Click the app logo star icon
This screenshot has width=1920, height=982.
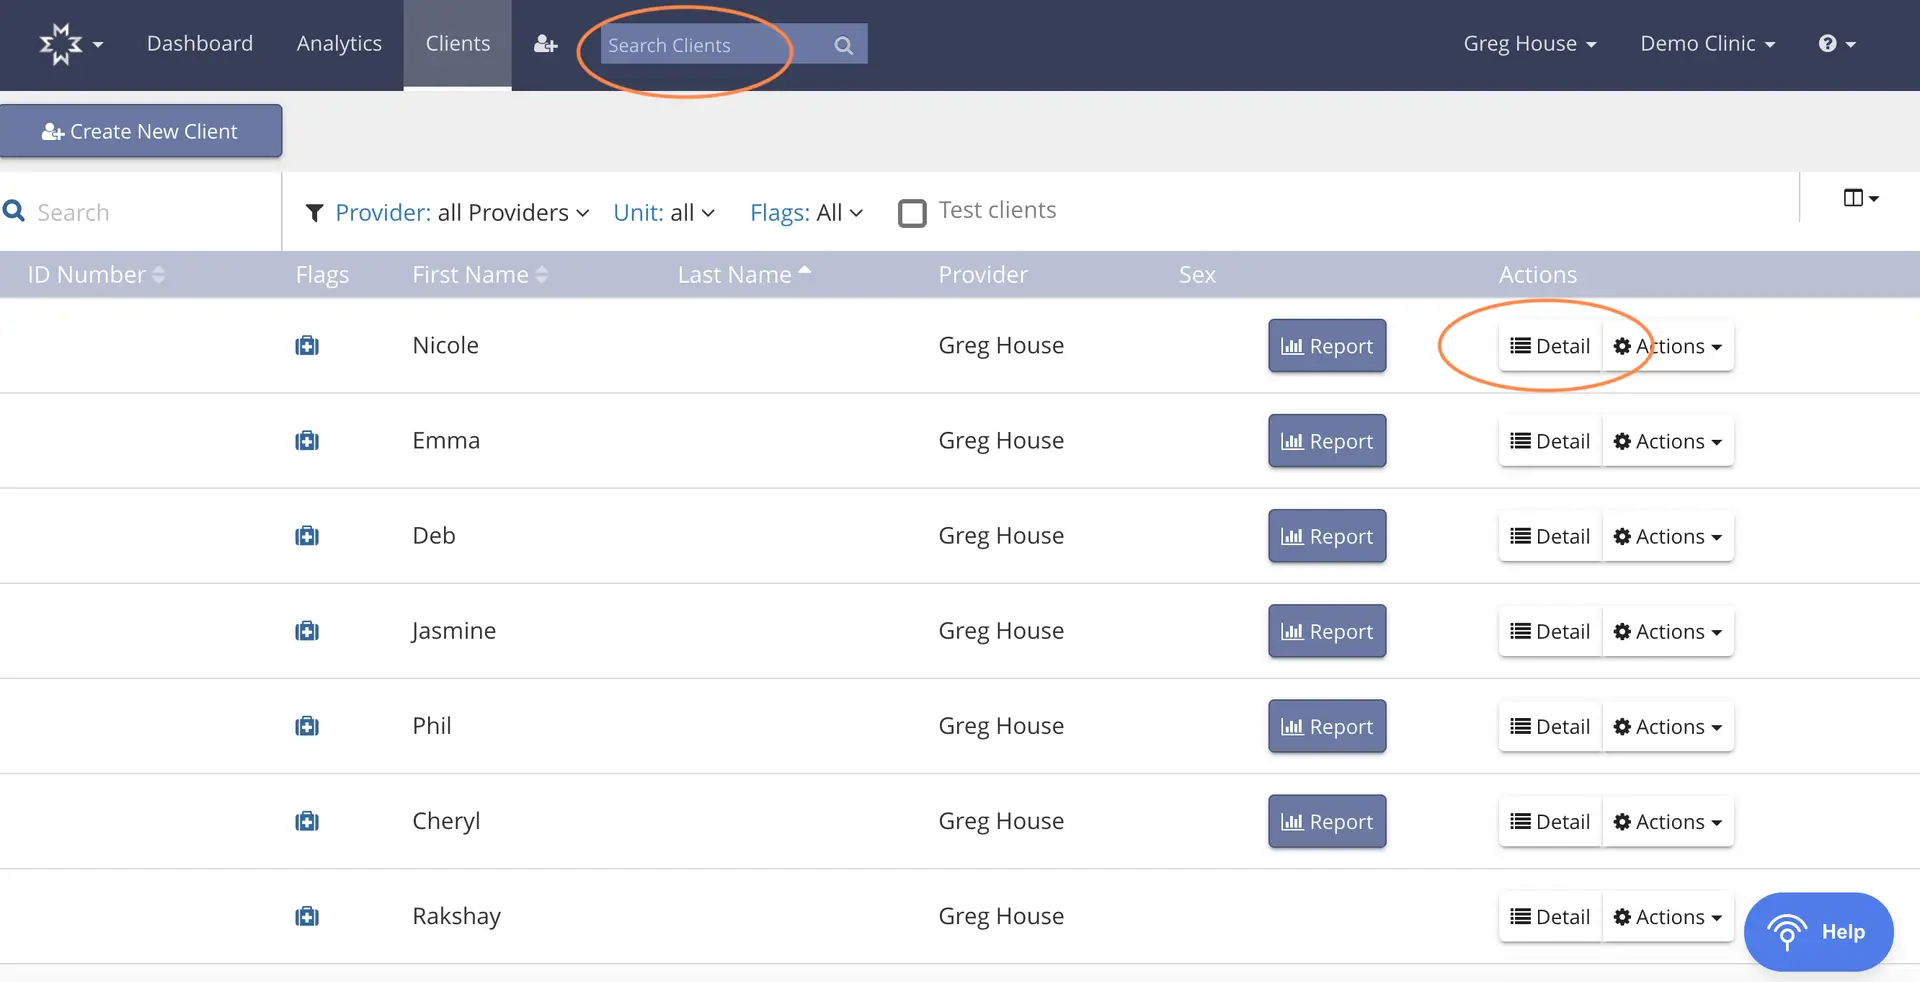pos(60,43)
